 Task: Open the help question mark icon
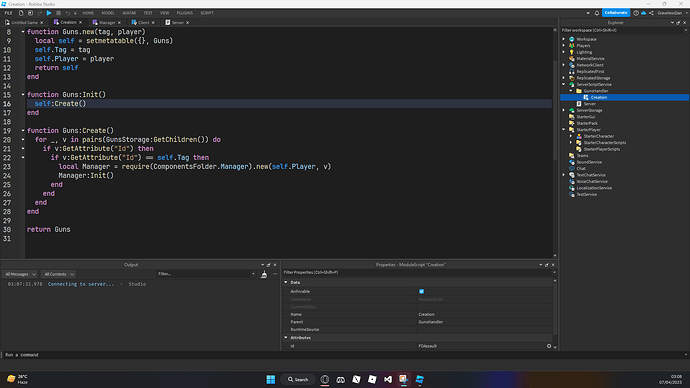[636, 13]
